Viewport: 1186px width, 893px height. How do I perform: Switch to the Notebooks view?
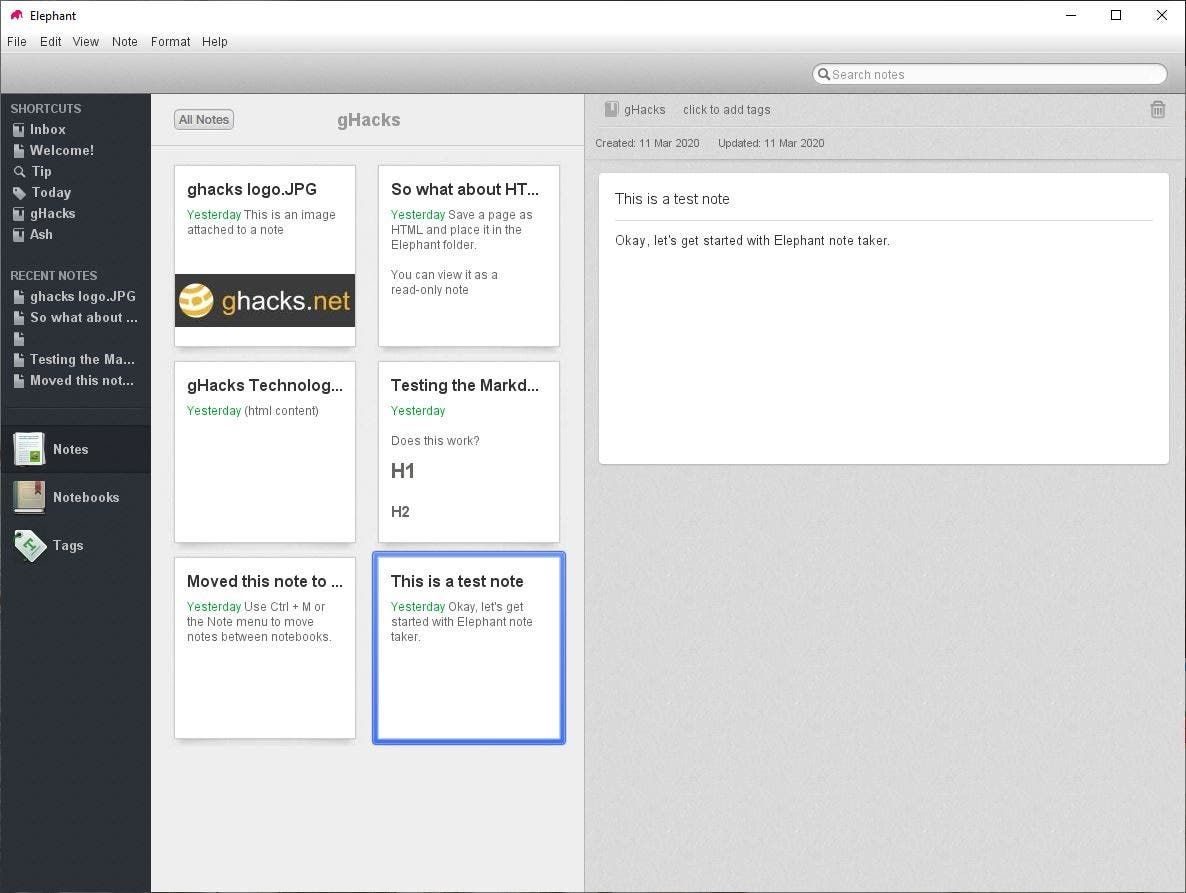pyautogui.click(x=76, y=498)
